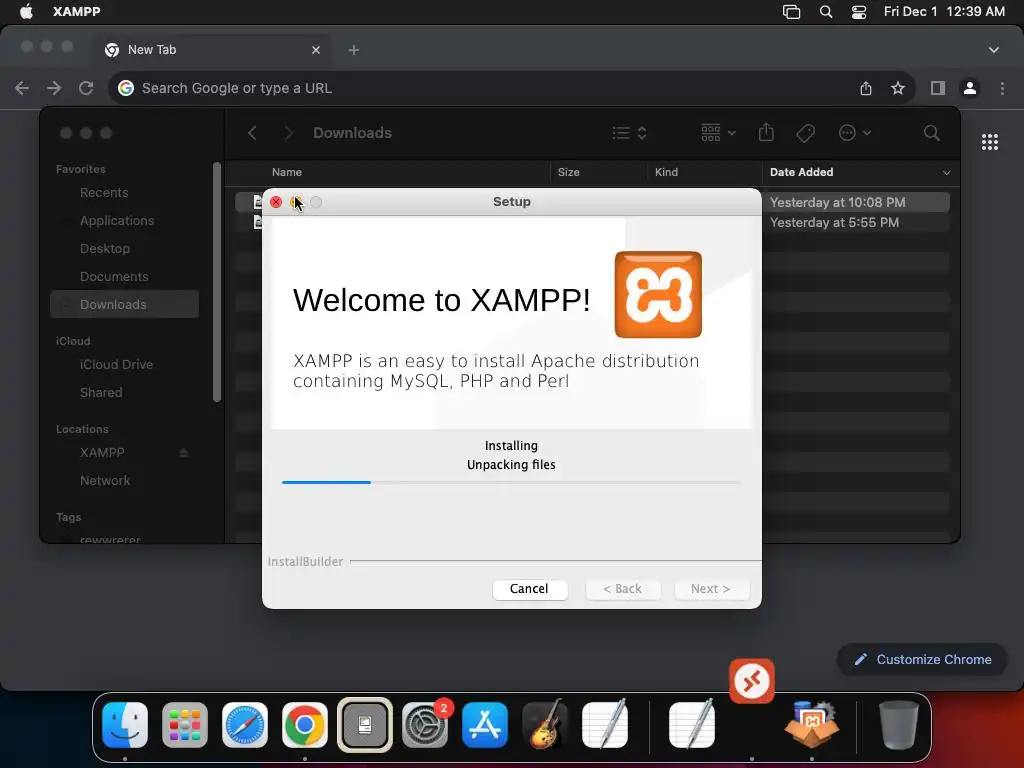
Task: Click Finder tags toolbar icon
Action: (x=806, y=133)
